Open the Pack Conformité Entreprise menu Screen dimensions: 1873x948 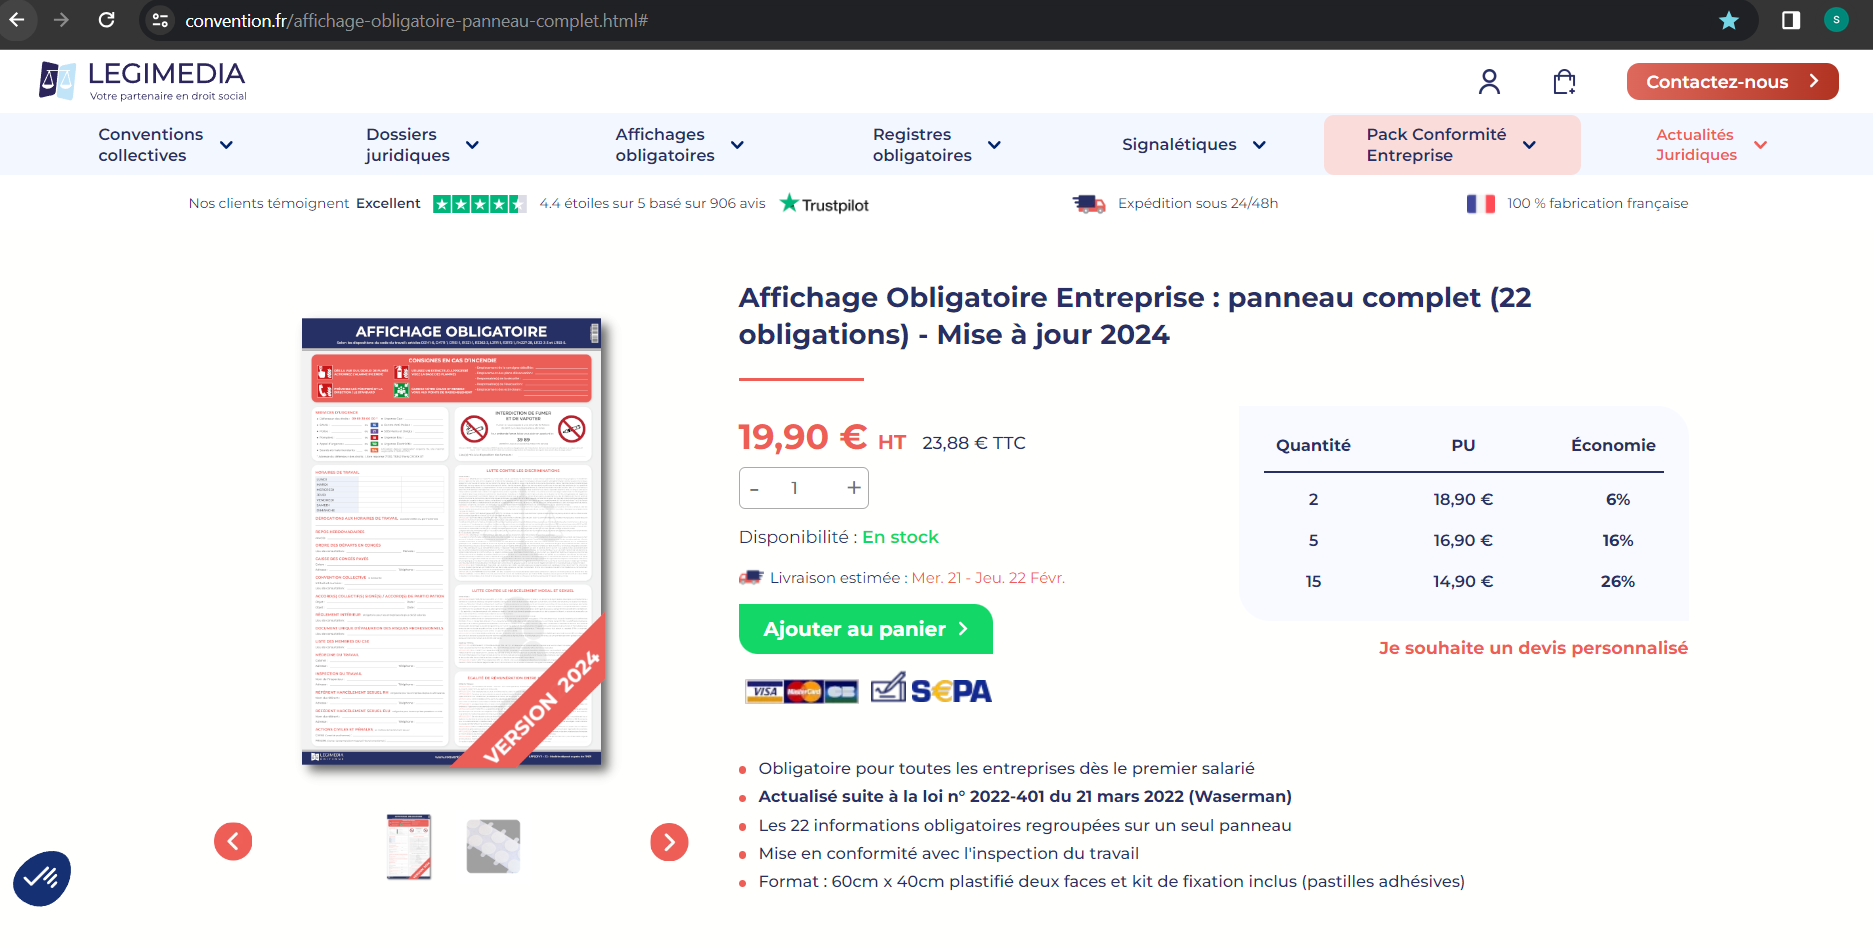1452,145
